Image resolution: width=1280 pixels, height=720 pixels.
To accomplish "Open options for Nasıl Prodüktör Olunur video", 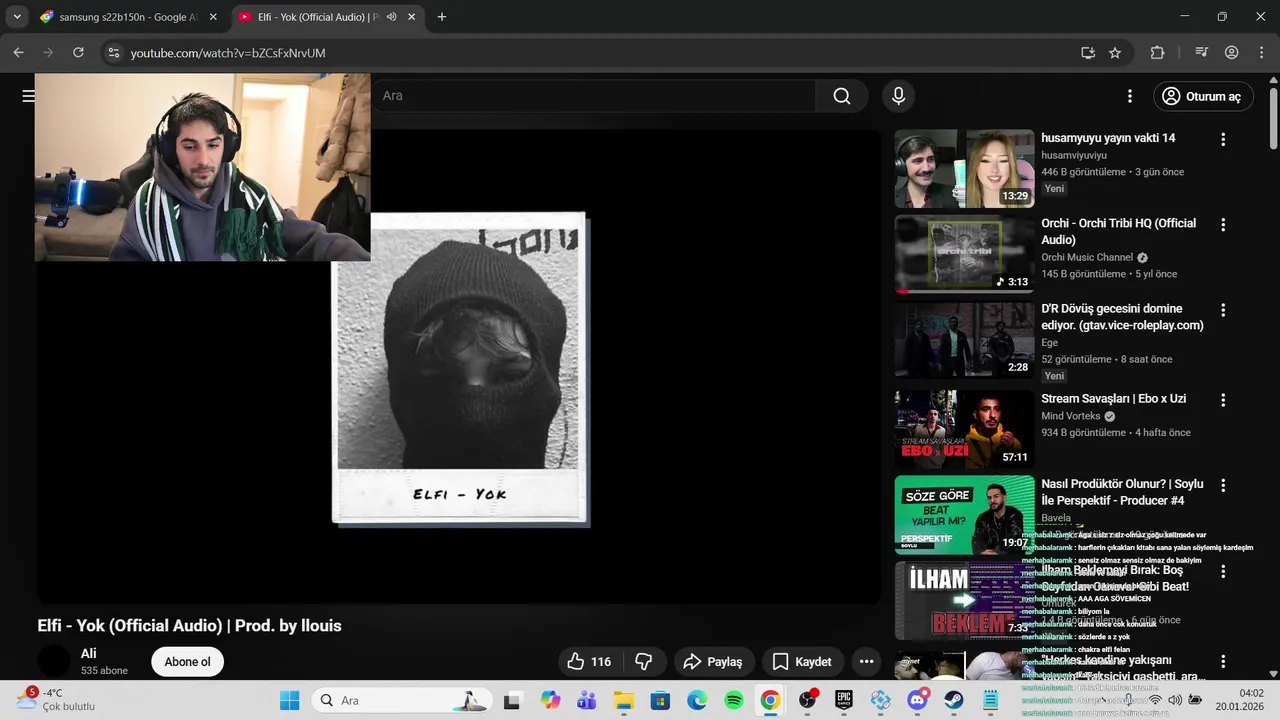I will 1222,486.
